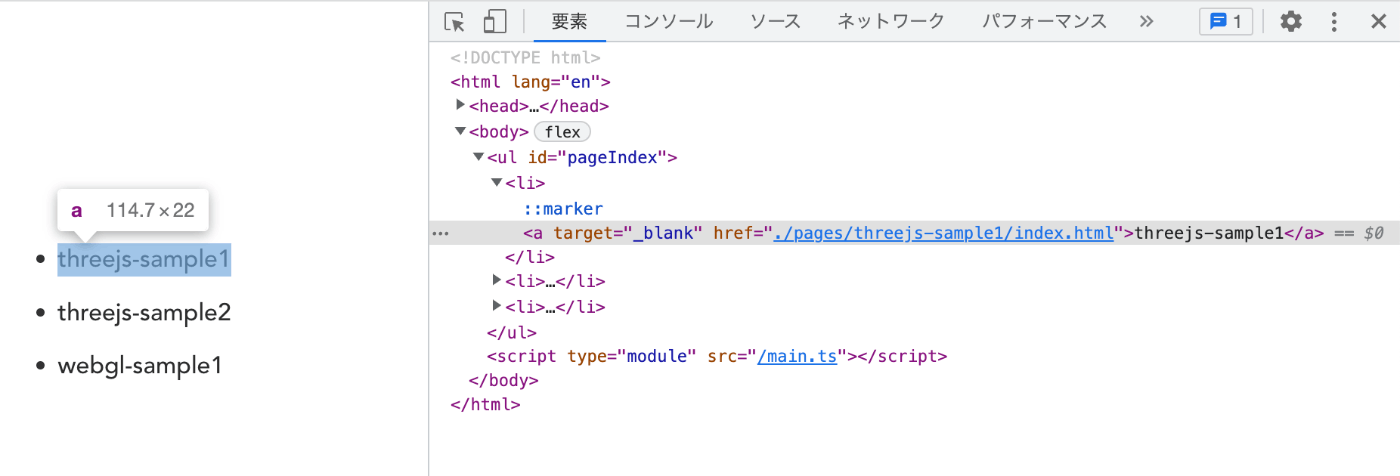
Task: Select the closing </html> tag row
Action: click(x=485, y=405)
